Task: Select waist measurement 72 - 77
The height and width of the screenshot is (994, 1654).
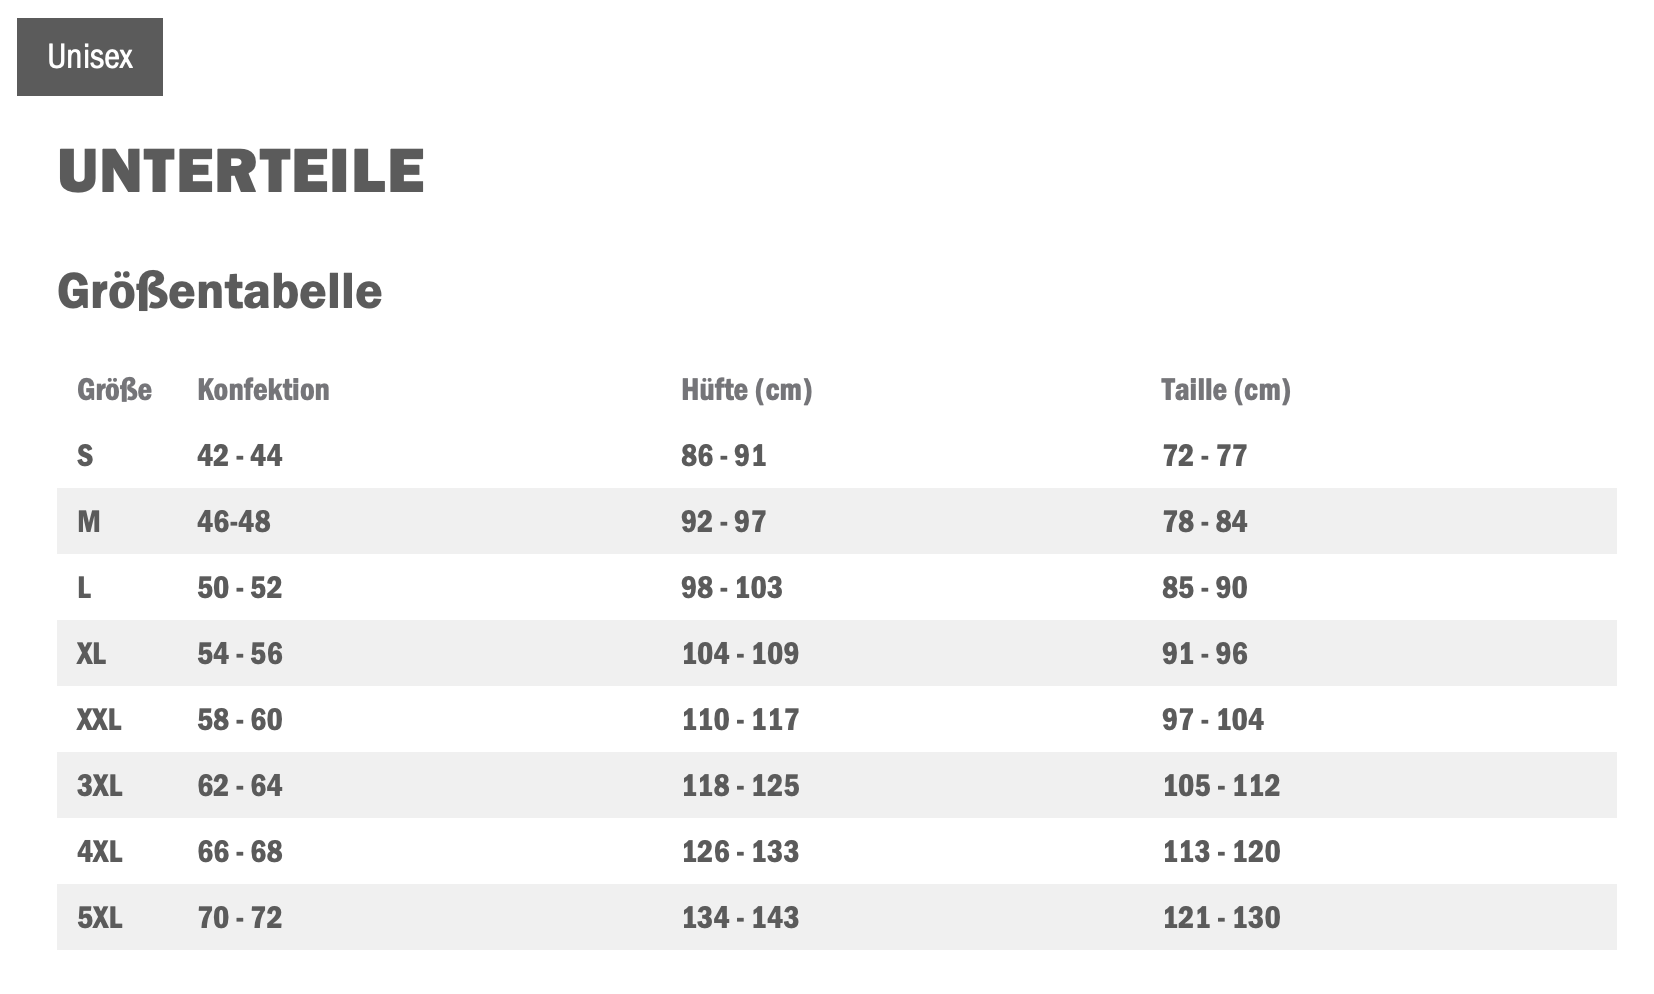Action: click(x=1204, y=456)
